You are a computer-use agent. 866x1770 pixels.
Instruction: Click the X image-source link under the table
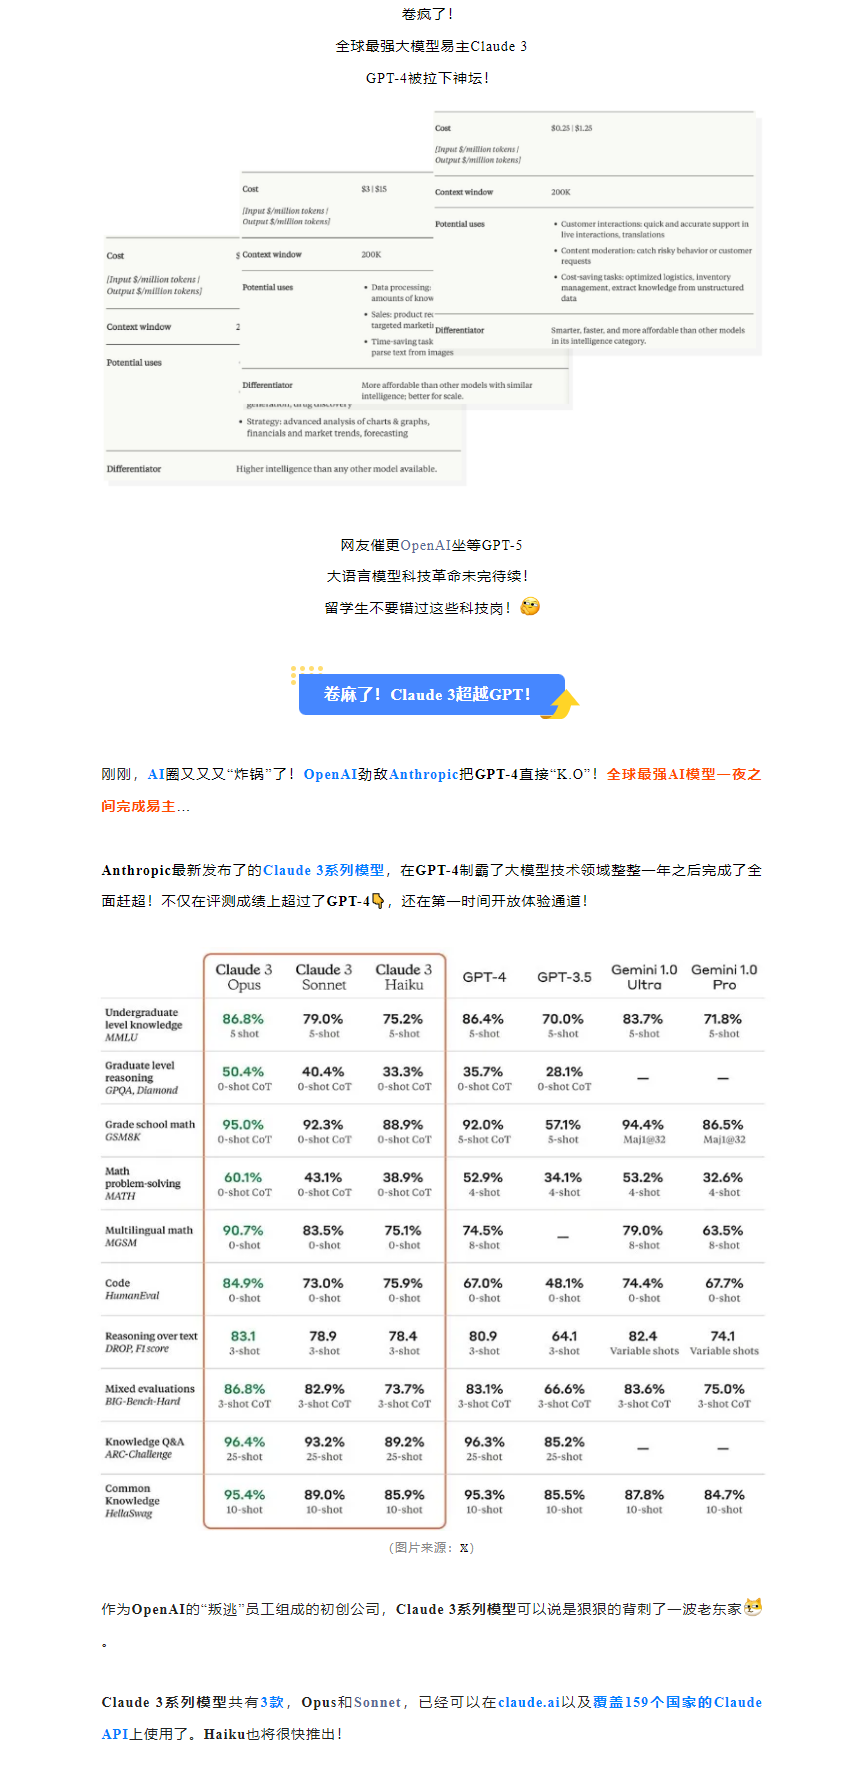(x=464, y=1547)
